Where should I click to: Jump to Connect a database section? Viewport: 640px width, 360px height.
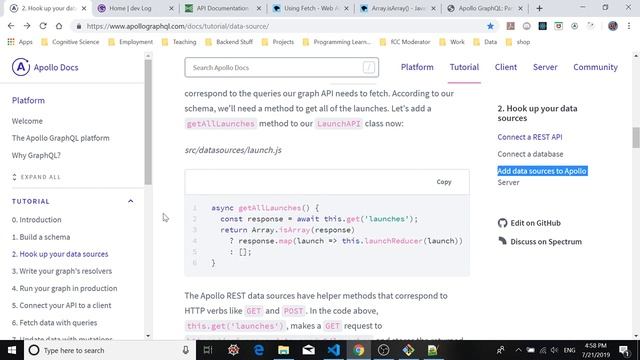click(x=530, y=154)
